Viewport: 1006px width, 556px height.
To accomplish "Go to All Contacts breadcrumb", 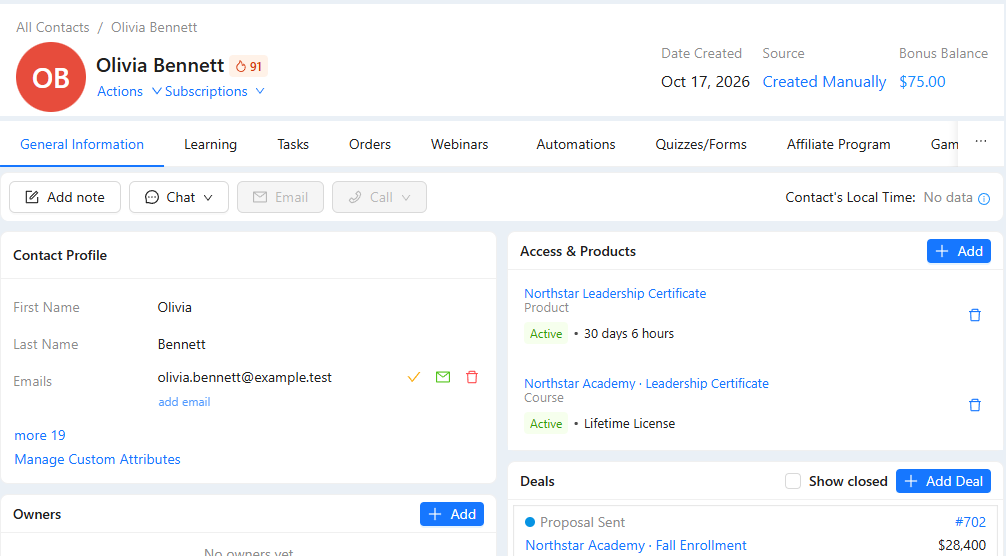I will (x=53, y=27).
